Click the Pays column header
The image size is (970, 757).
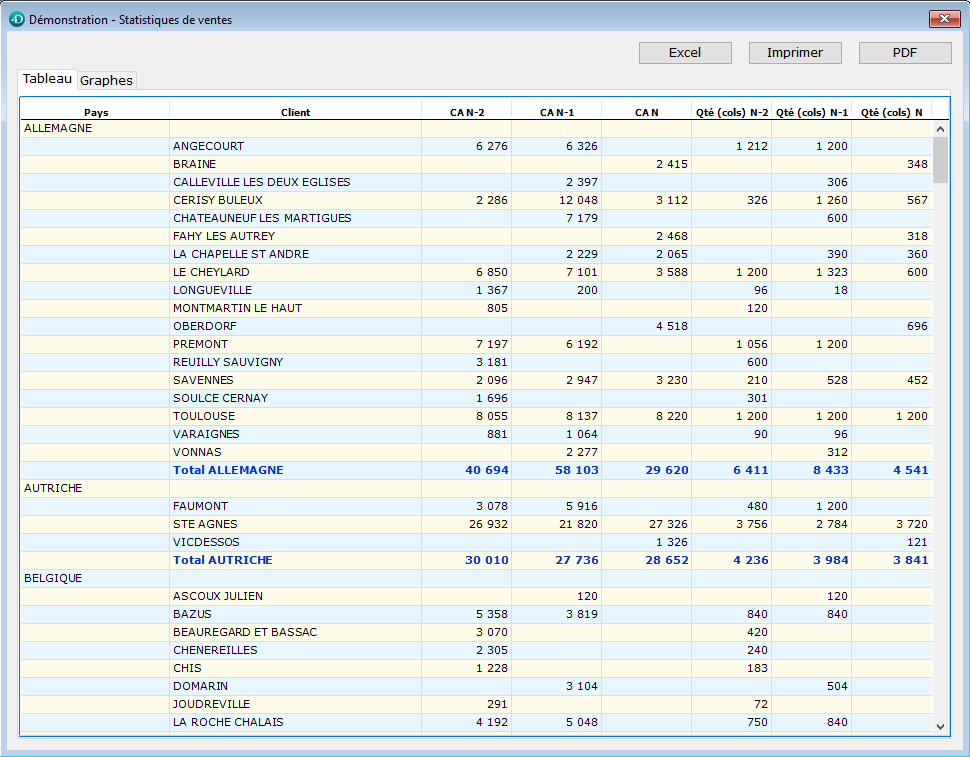pyautogui.click(x=96, y=112)
